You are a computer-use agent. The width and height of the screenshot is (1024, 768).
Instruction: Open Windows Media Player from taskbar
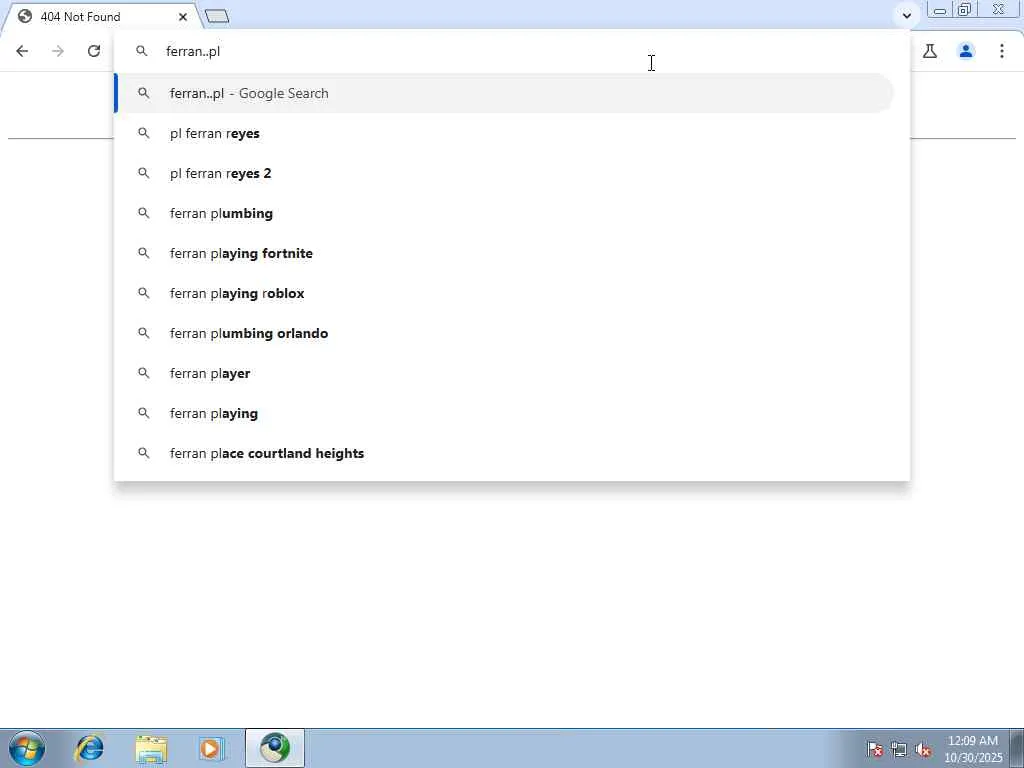click(x=212, y=748)
